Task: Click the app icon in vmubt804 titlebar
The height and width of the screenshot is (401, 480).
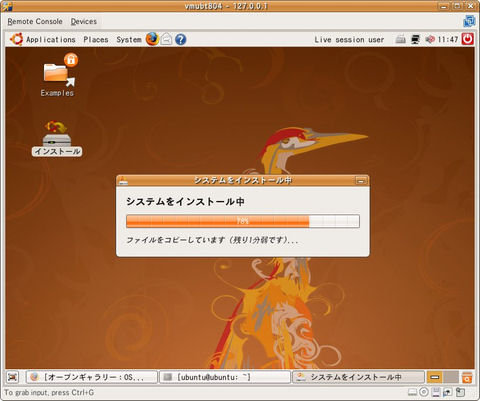Action: point(7,6)
